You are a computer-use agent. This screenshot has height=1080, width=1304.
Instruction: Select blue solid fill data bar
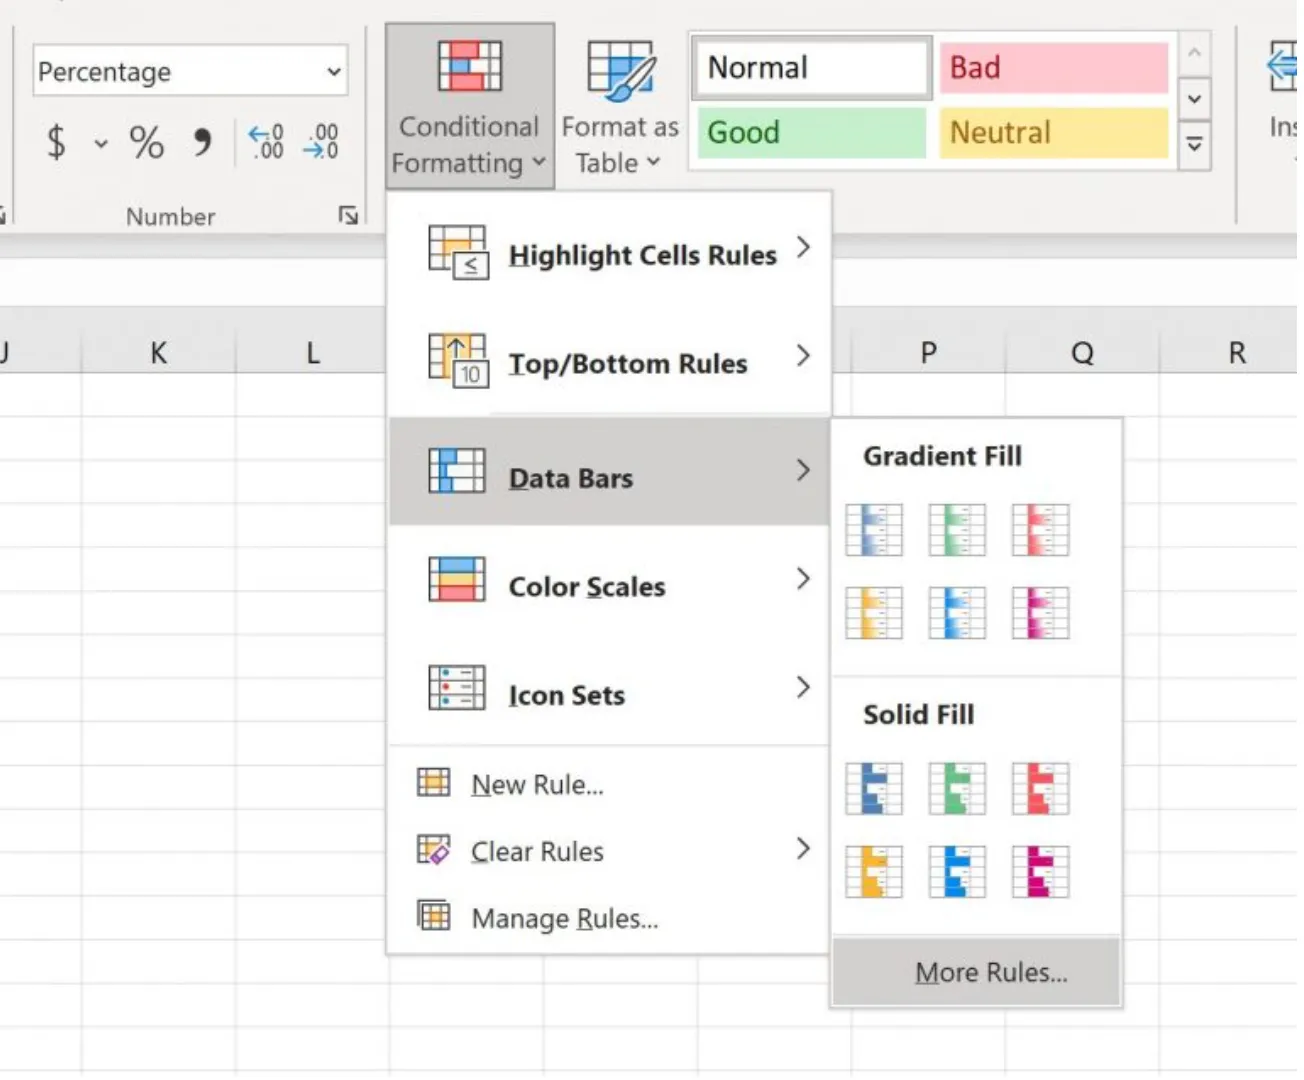pyautogui.click(x=874, y=788)
